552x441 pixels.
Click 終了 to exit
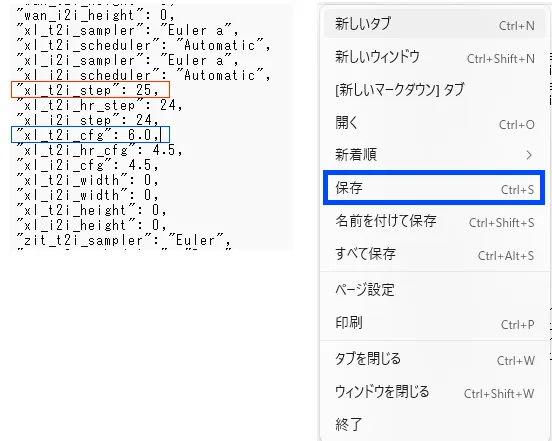(x=434, y=424)
